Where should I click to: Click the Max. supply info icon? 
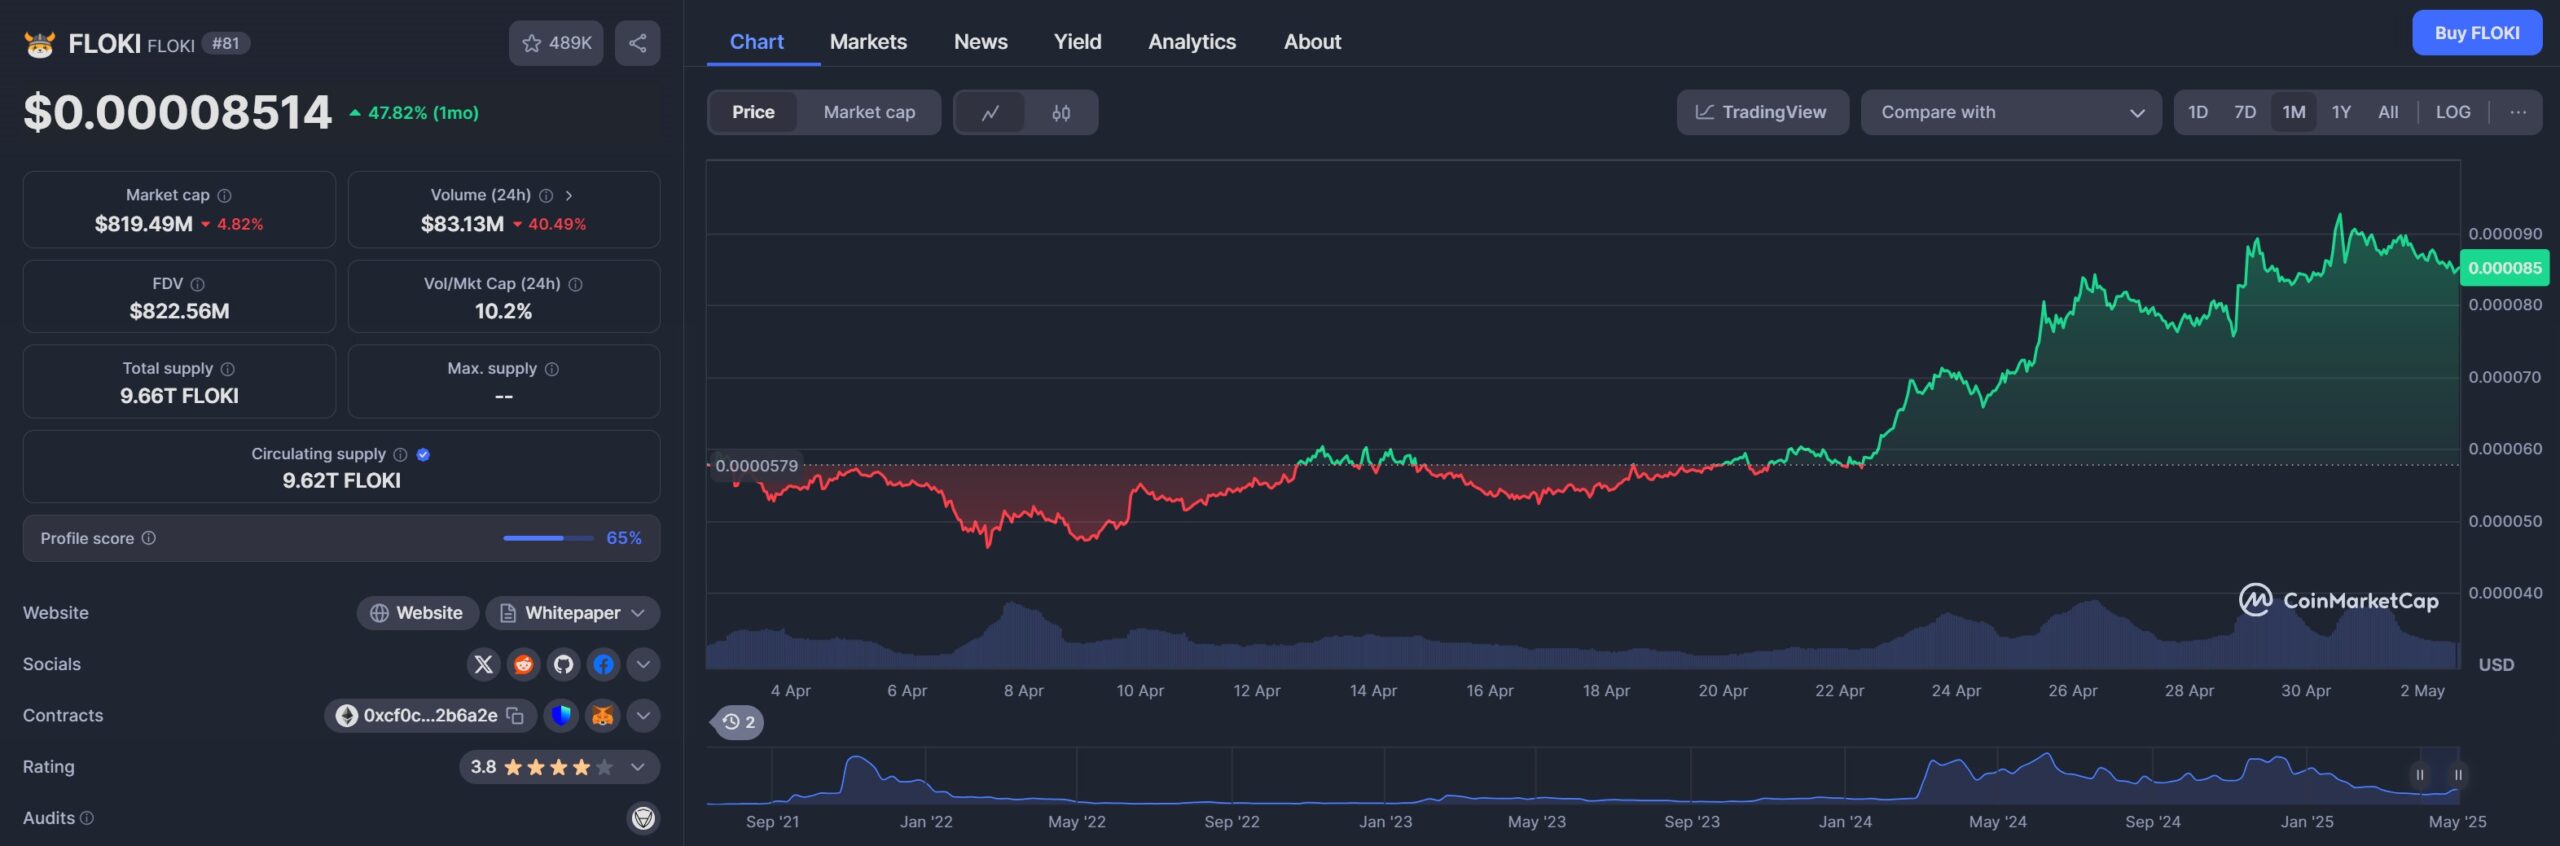point(551,369)
